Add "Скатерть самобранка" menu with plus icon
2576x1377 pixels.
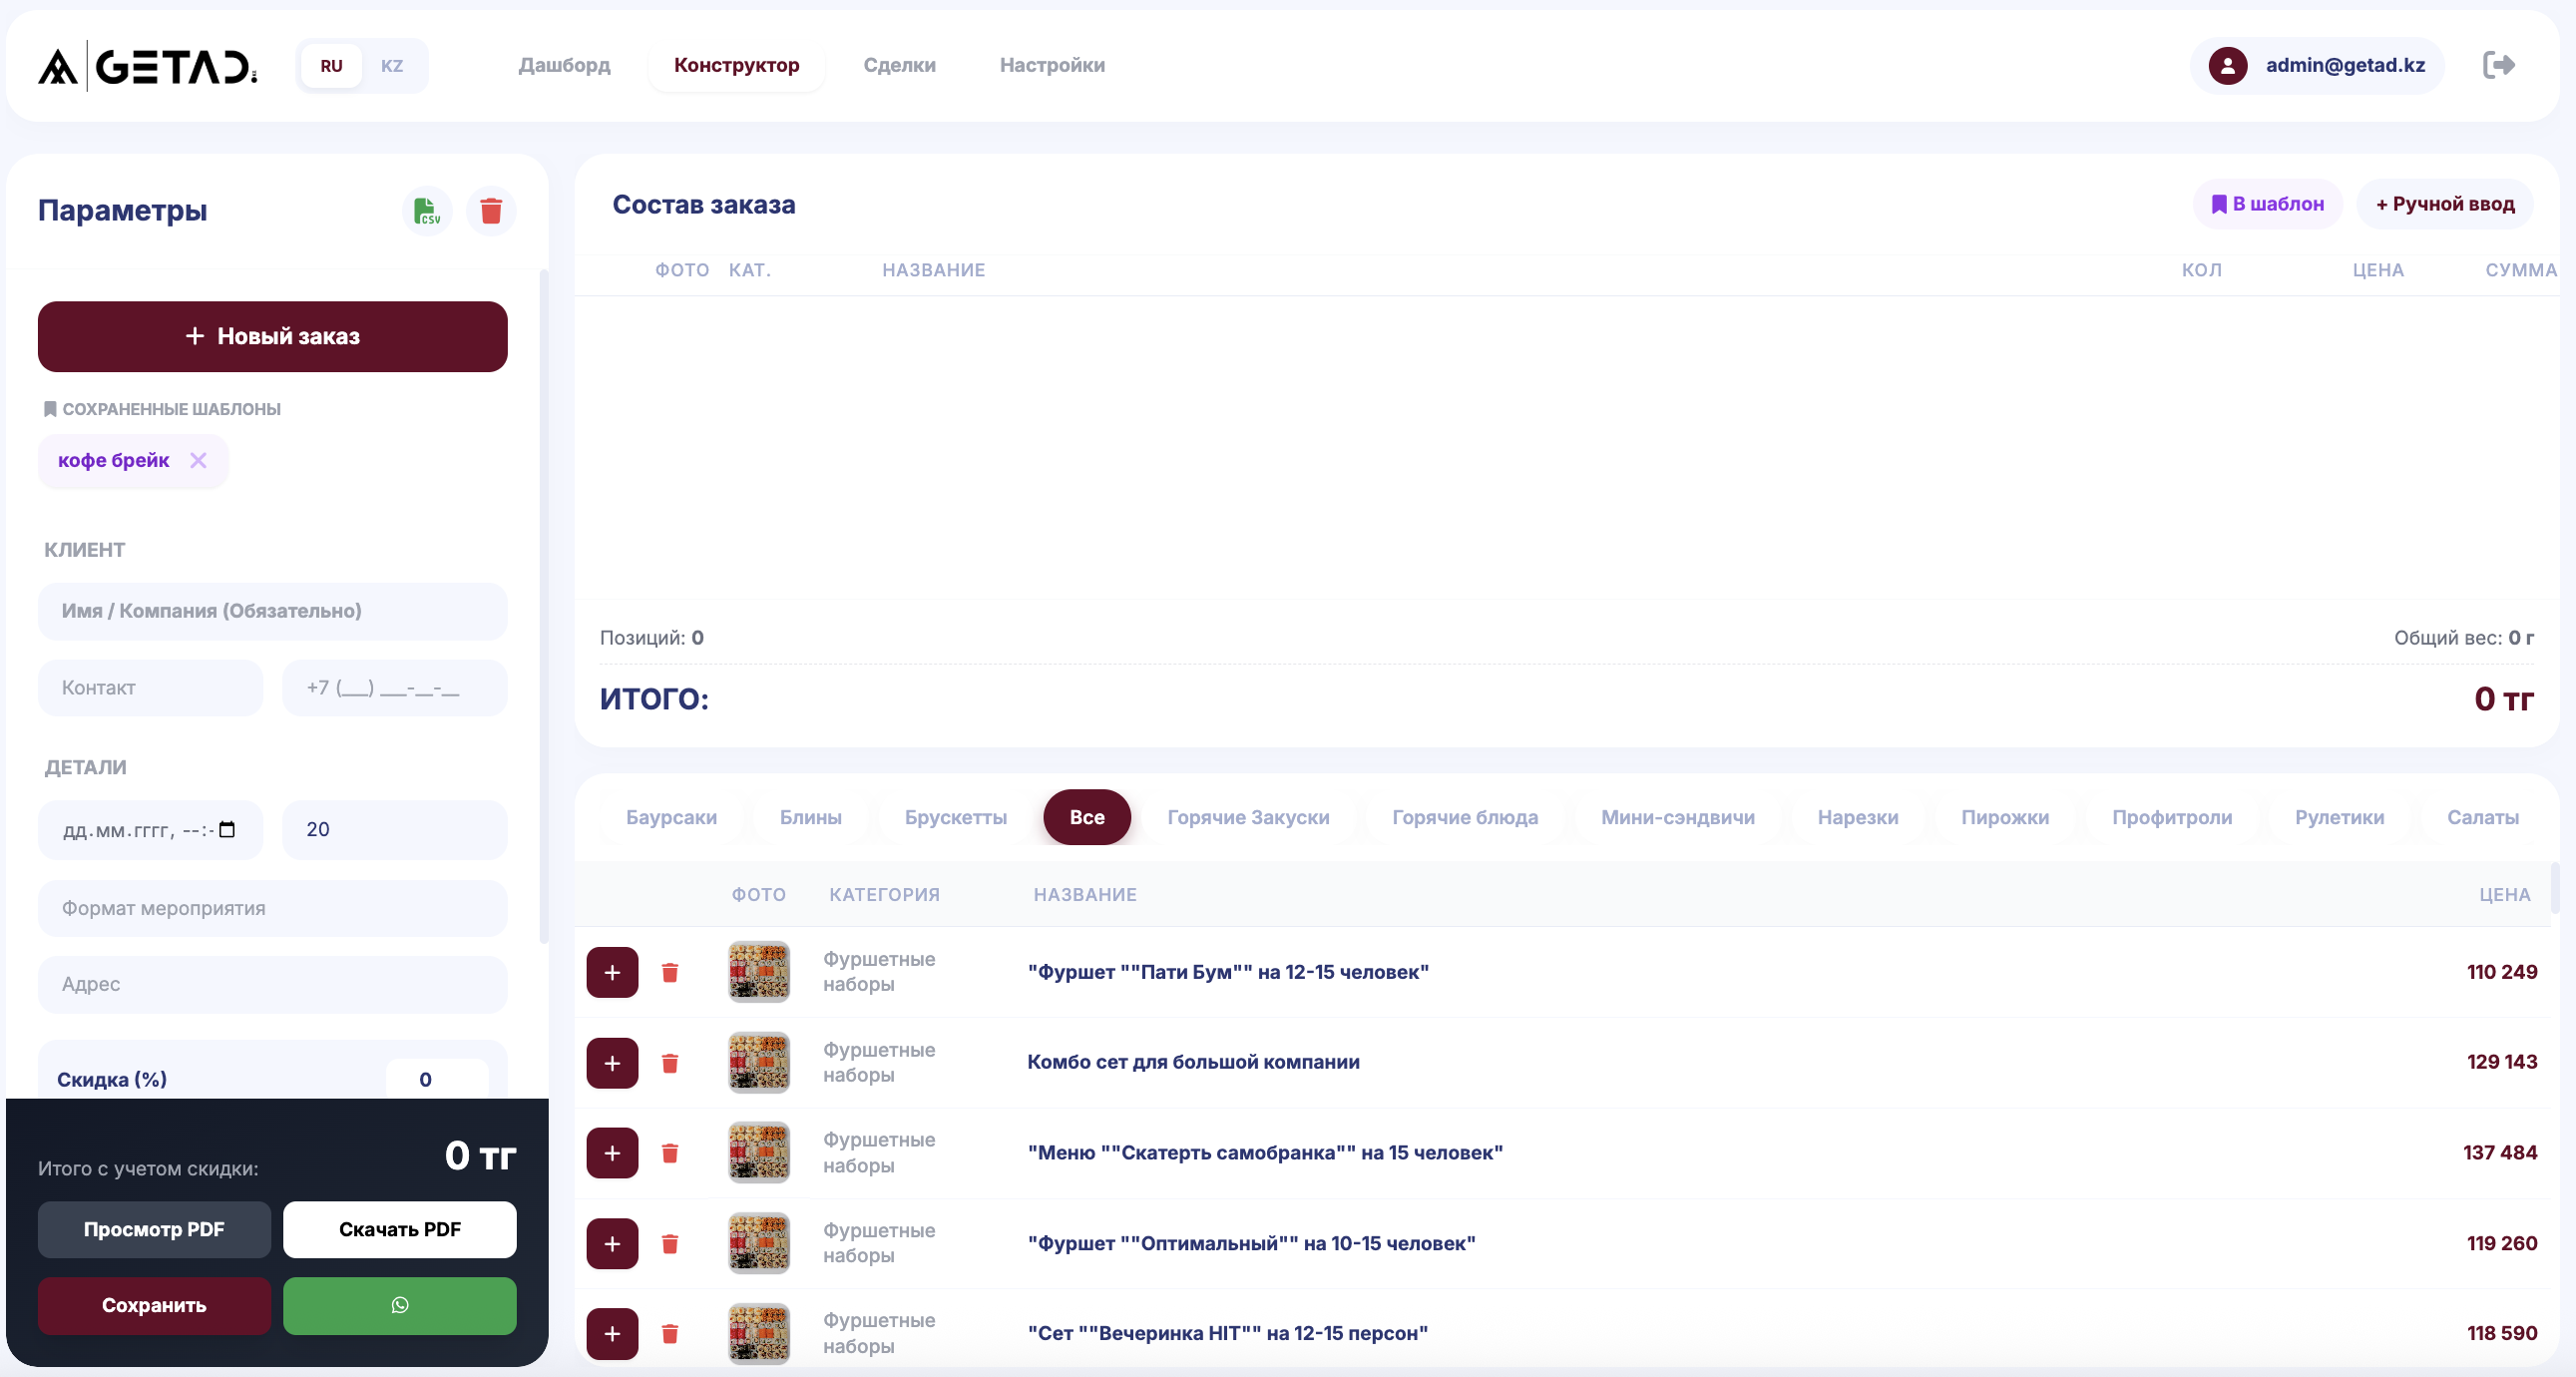coord(612,1153)
